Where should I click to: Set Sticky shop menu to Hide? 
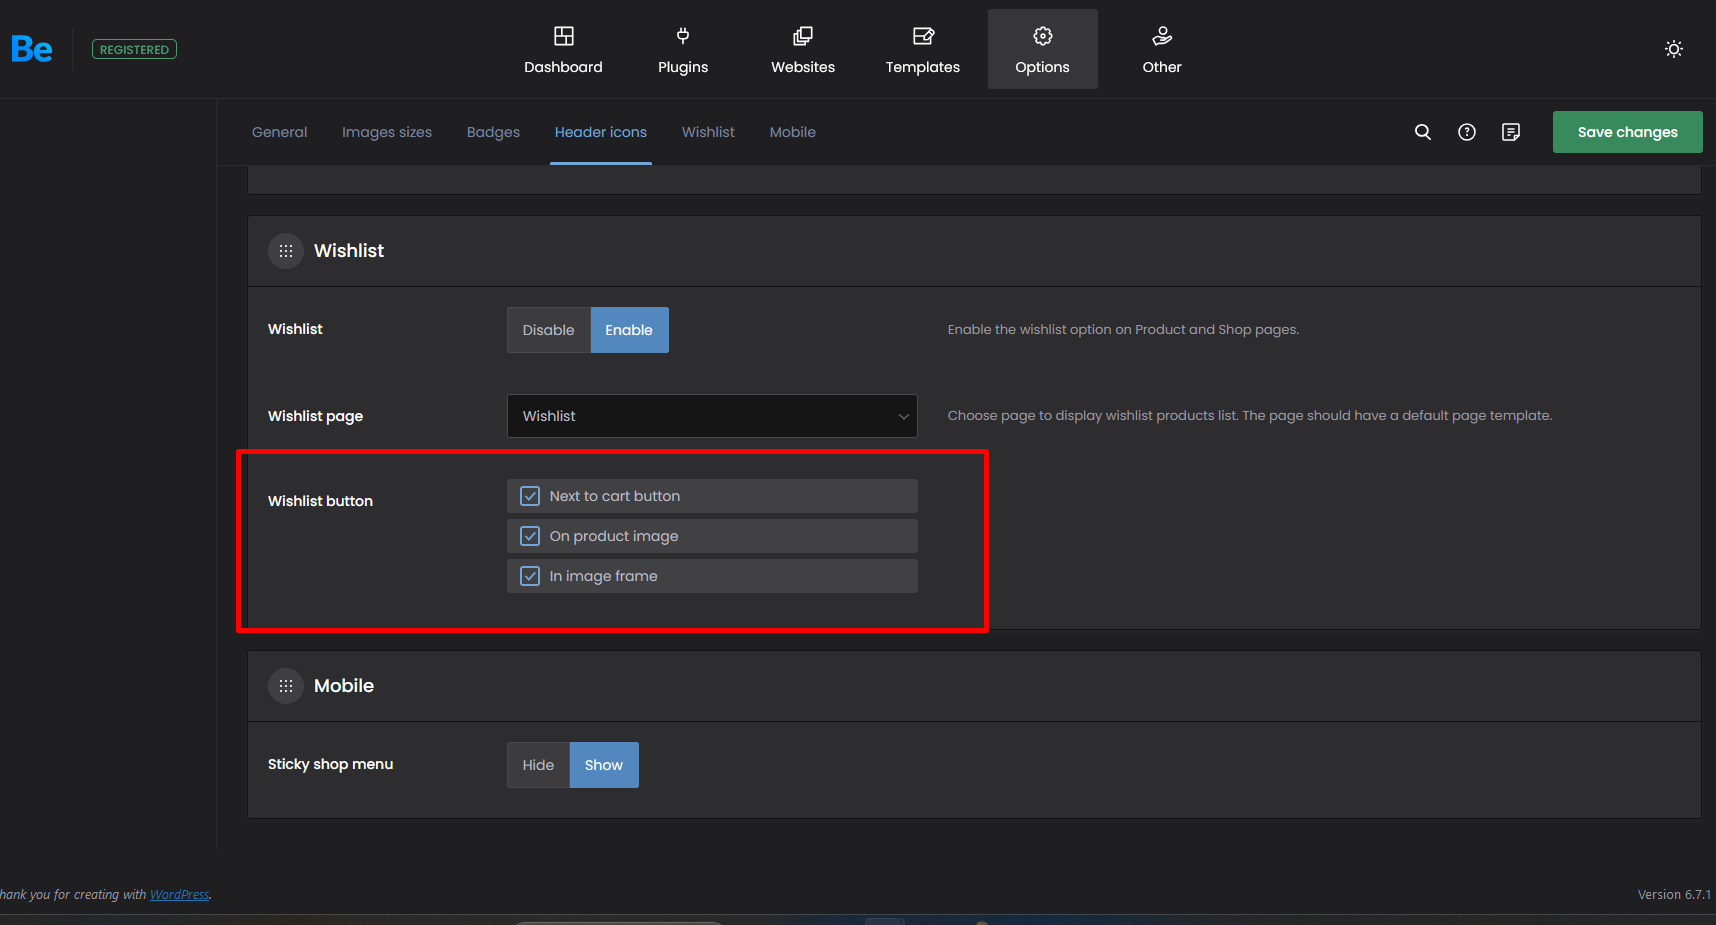click(x=538, y=765)
